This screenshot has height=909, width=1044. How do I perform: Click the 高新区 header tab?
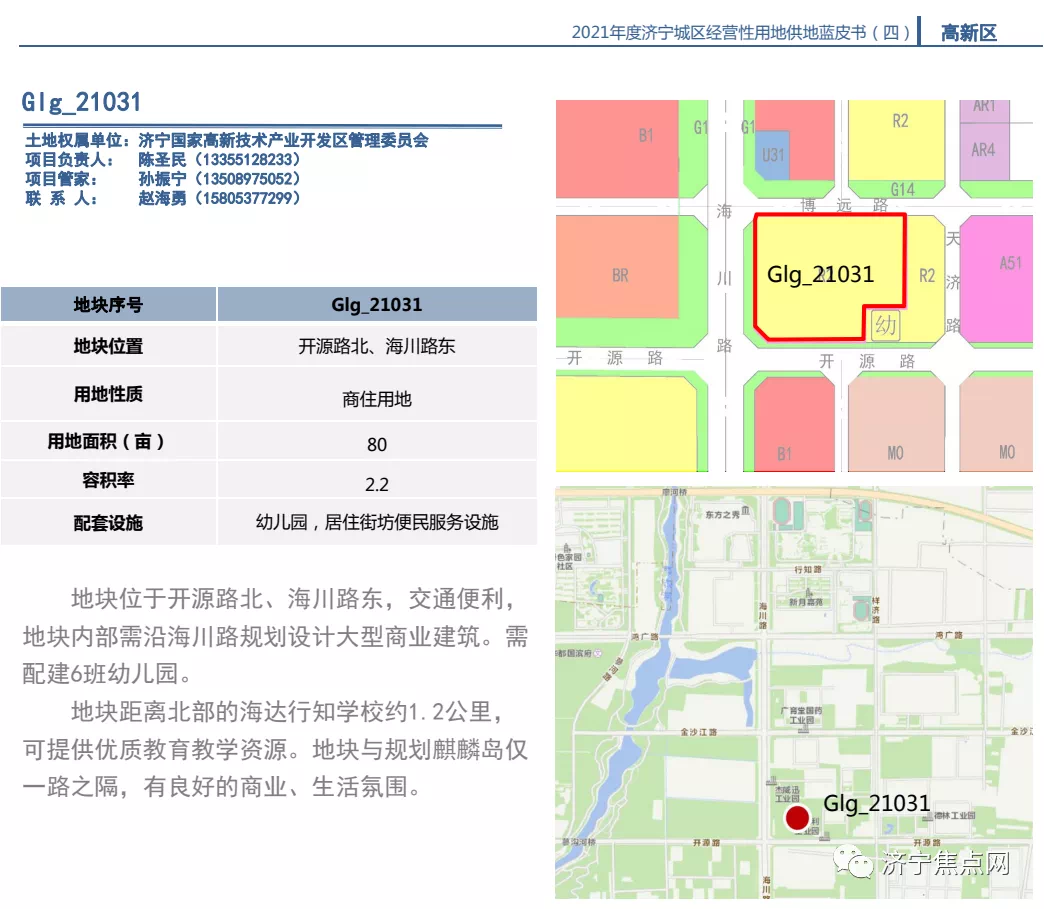pos(969,33)
